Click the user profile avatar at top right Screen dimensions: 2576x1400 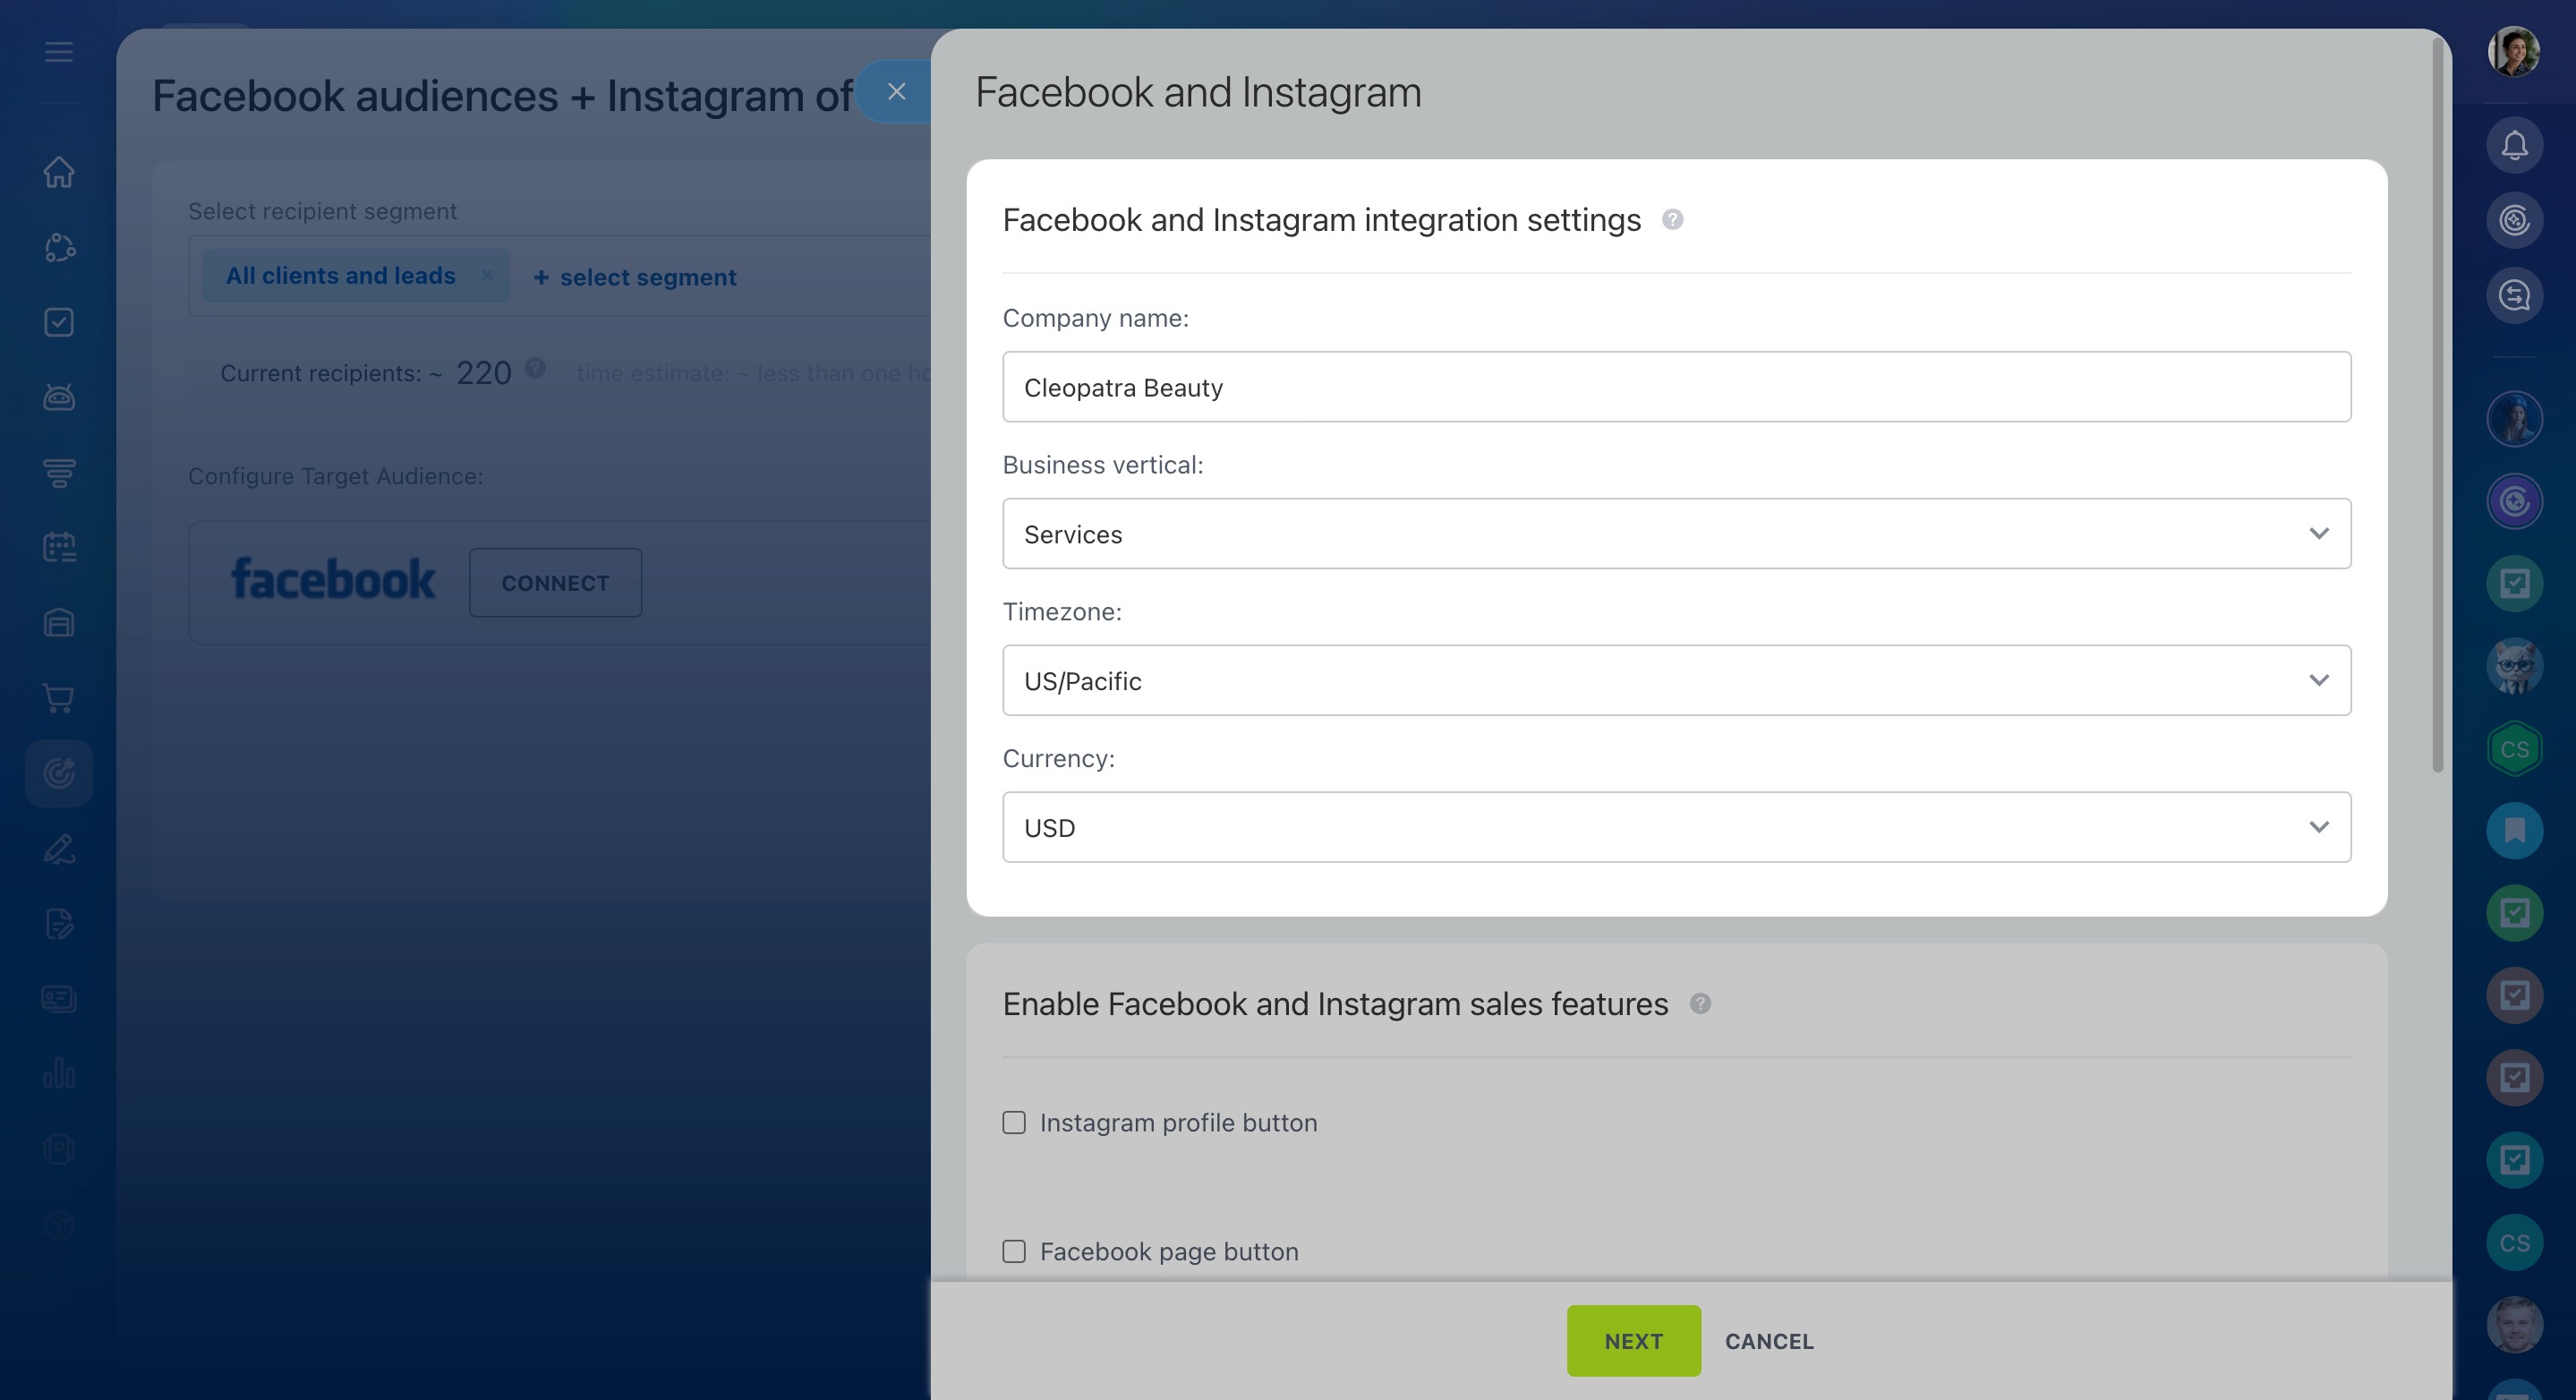(x=2514, y=52)
